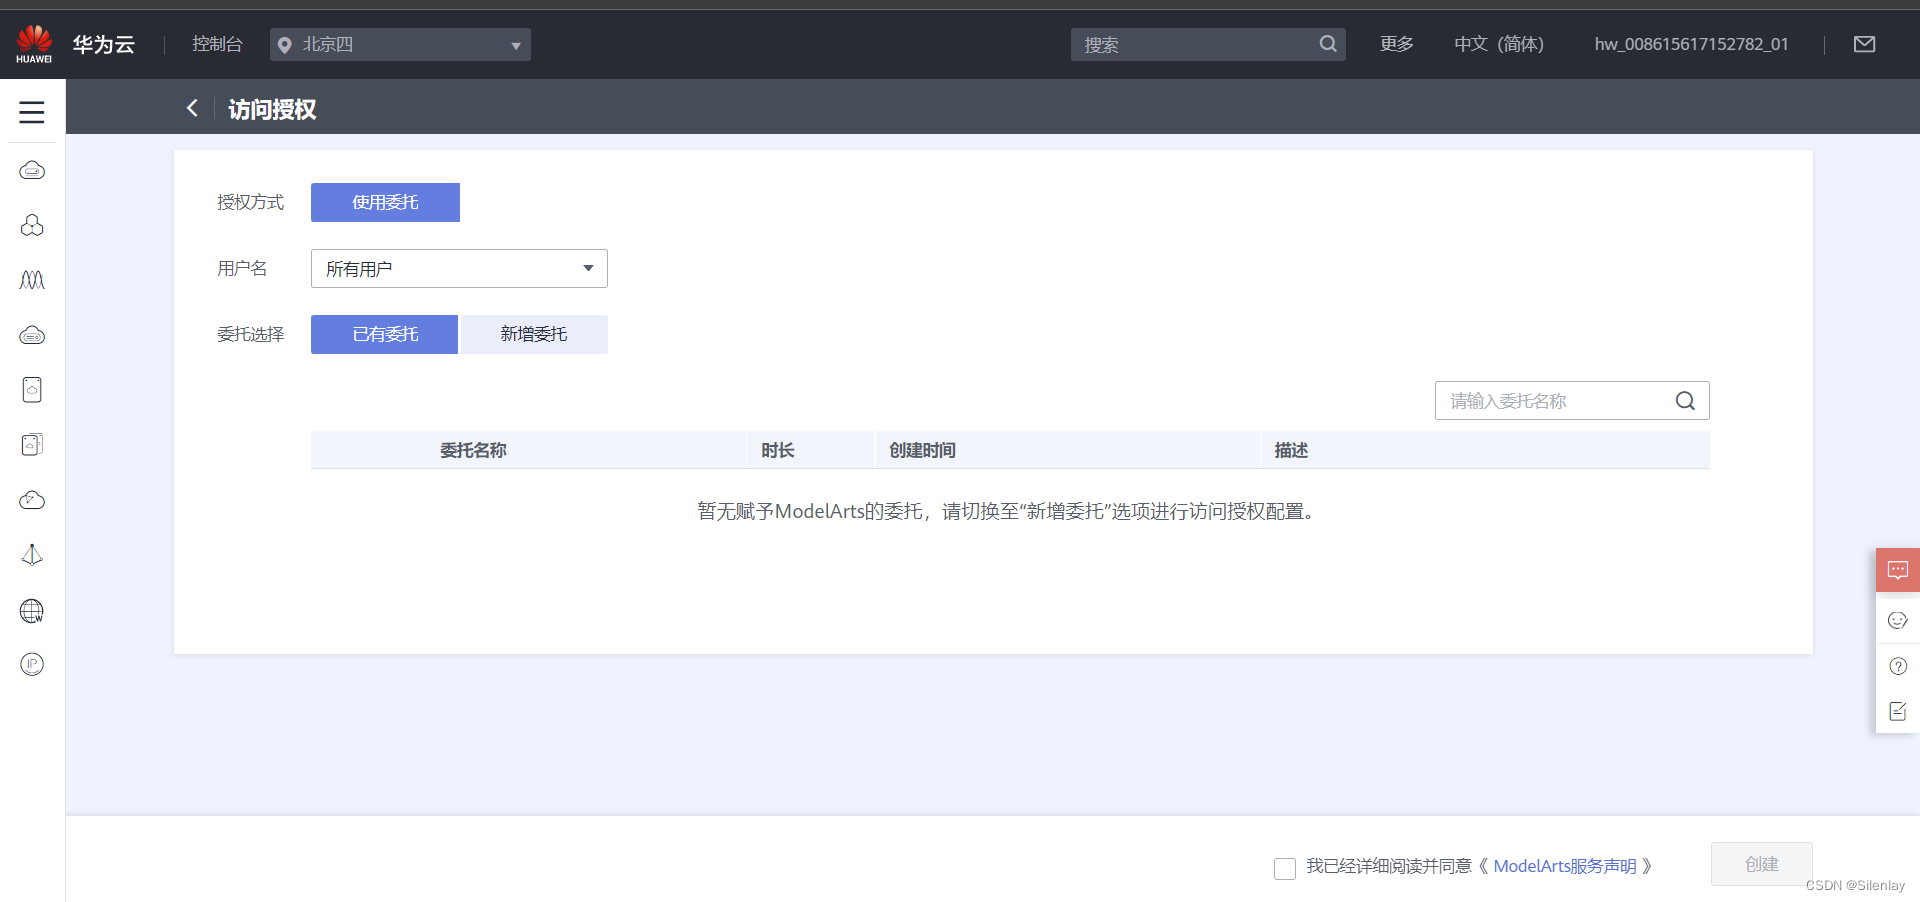Click the location pin icon by 北京四
Viewport: 1920px width, 902px height.
[x=285, y=45]
